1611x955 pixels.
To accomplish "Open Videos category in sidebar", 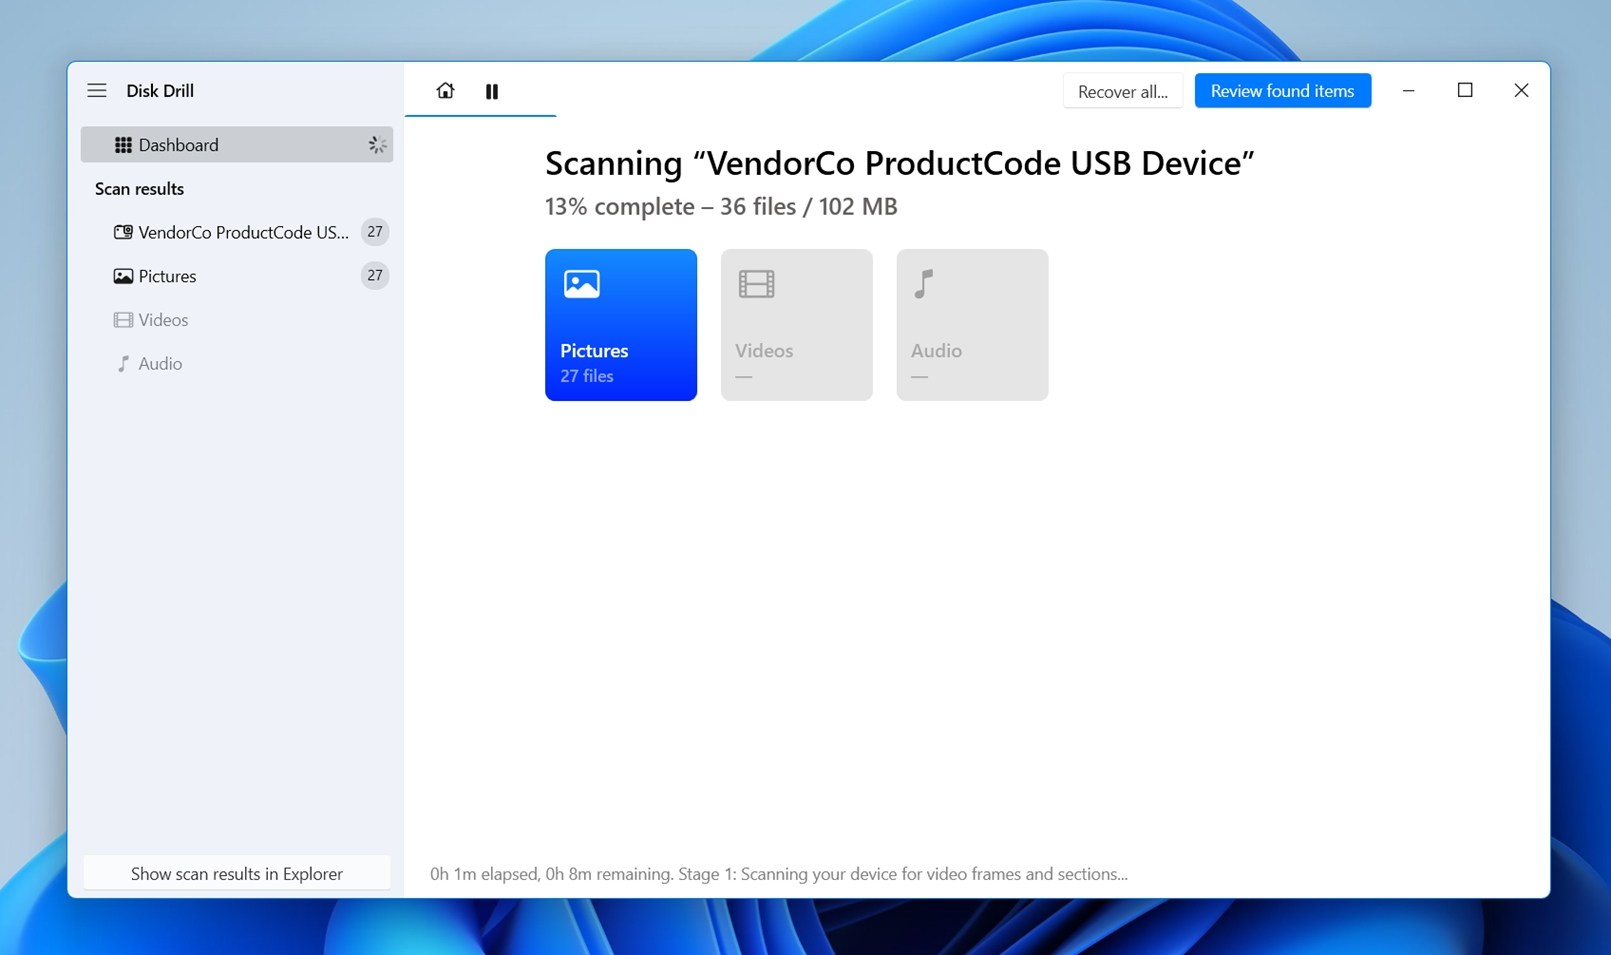I will click(237, 320).
